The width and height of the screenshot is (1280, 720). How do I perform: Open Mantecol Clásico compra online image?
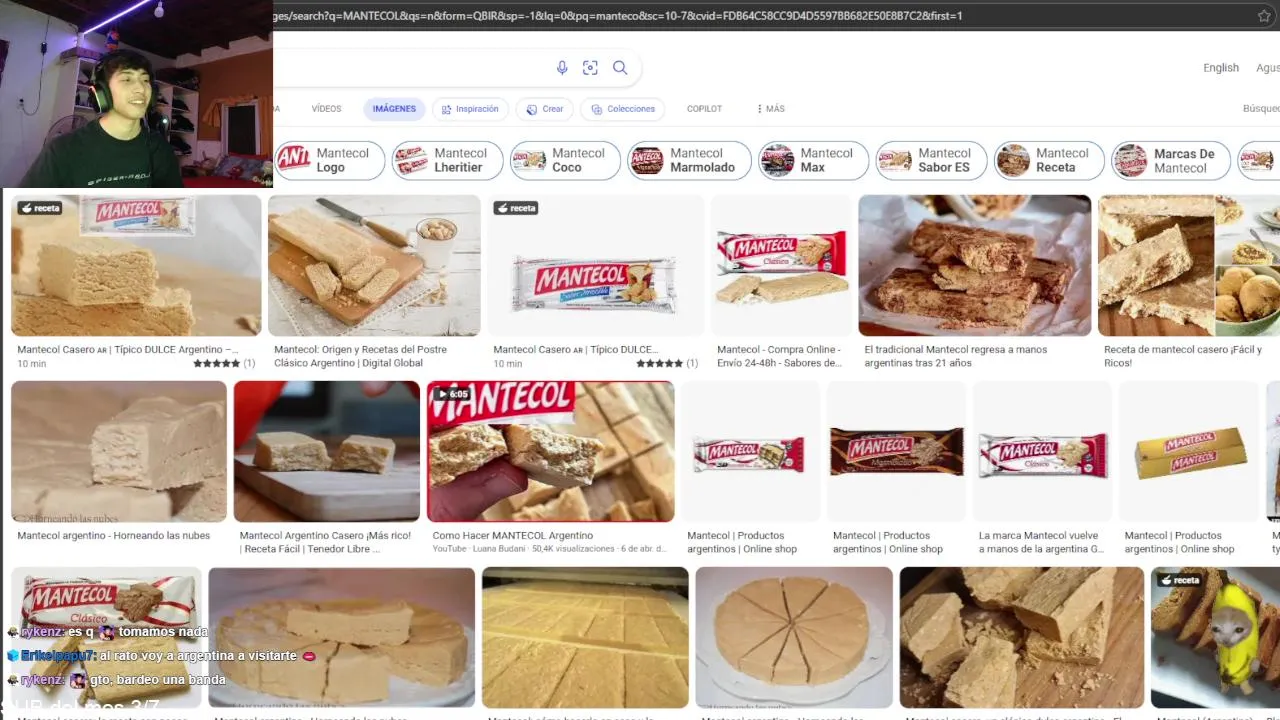click(781, 265)
